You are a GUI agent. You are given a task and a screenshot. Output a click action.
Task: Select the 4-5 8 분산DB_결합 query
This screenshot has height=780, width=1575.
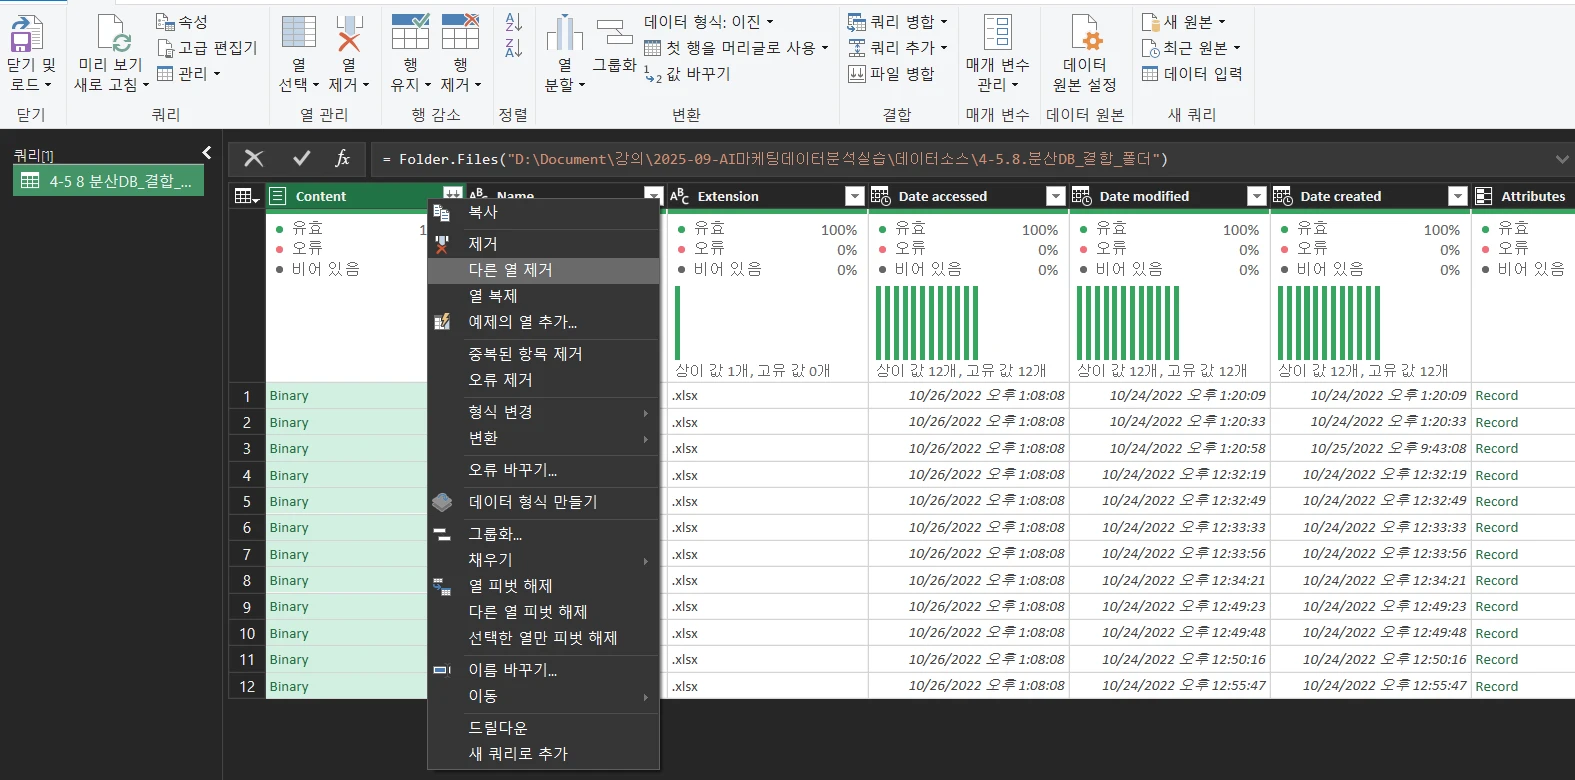108,181
